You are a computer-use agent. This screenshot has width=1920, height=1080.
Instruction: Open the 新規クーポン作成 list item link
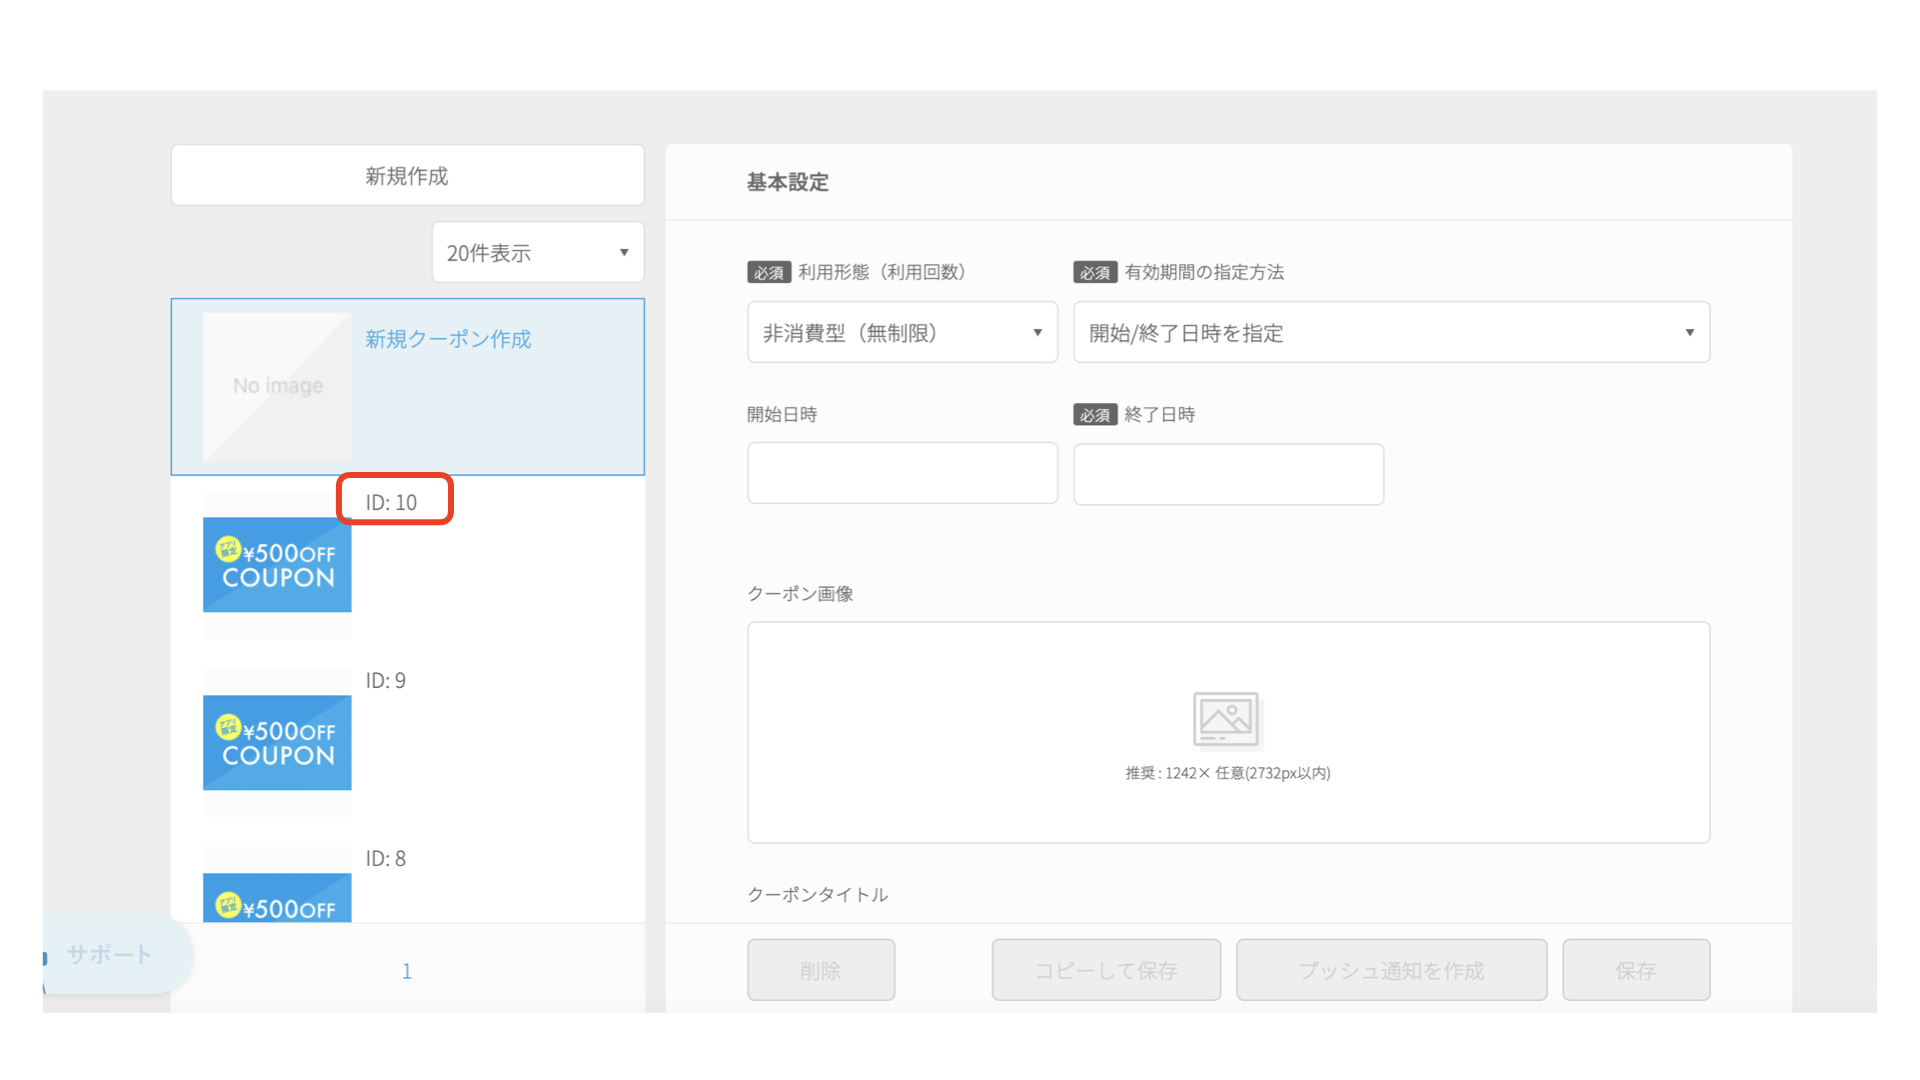point(448,340)
